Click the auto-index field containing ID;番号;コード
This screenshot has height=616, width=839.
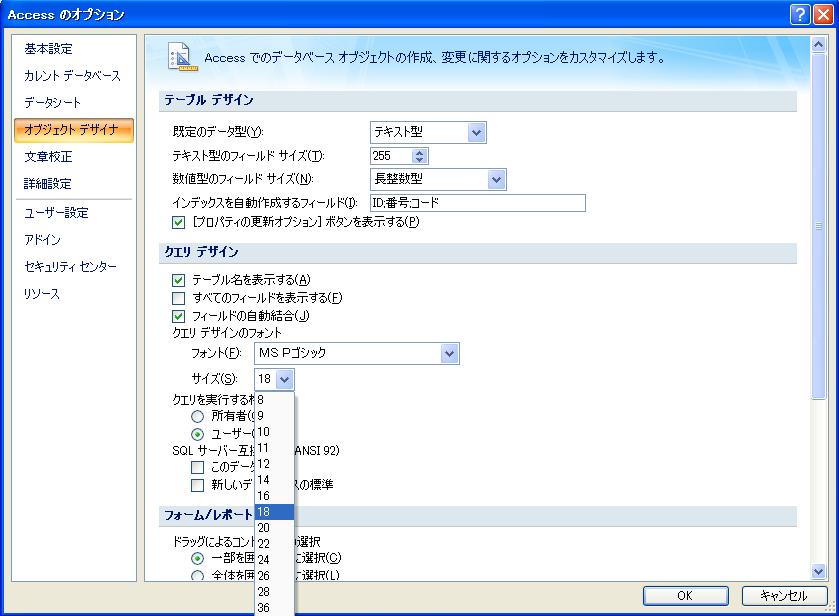(x=478, y=203)
